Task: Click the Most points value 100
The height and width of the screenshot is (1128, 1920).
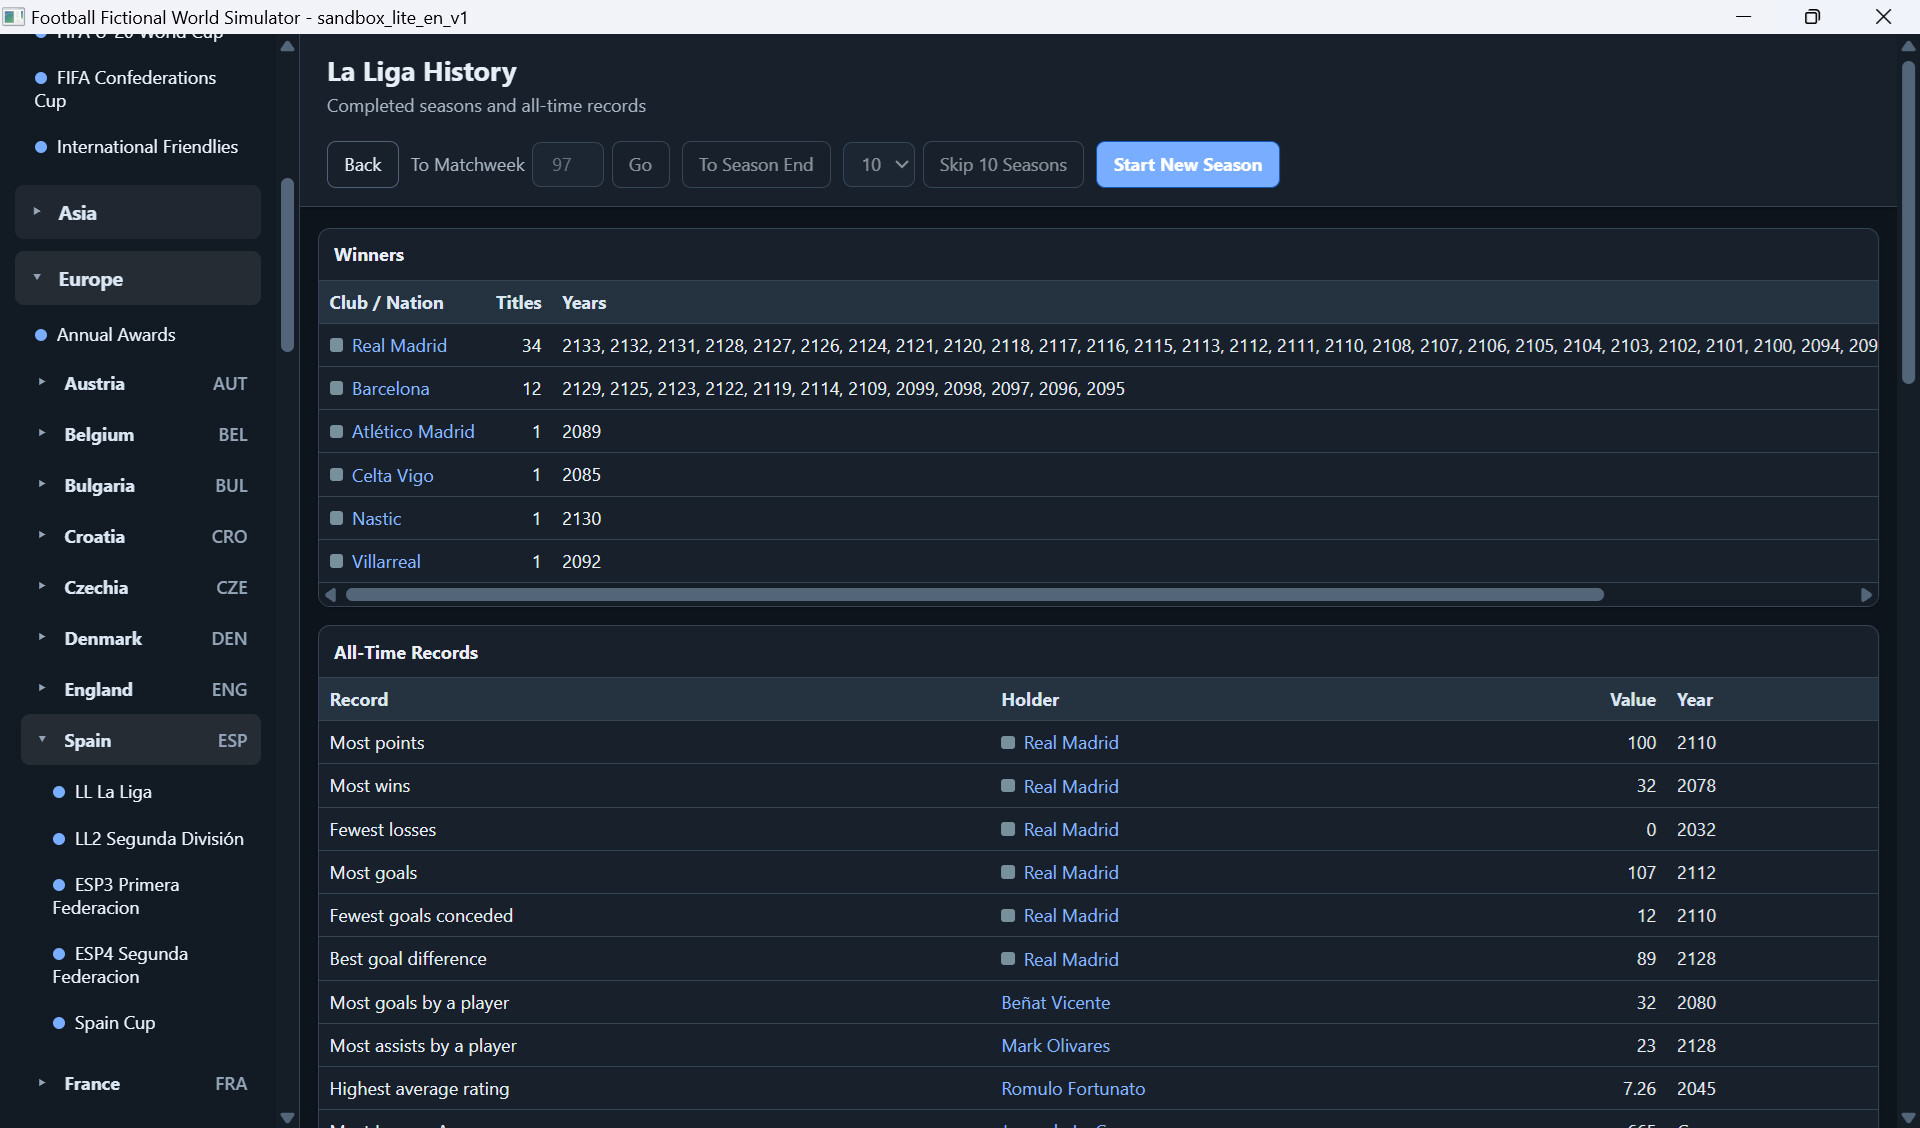Action: point(1641,742)
